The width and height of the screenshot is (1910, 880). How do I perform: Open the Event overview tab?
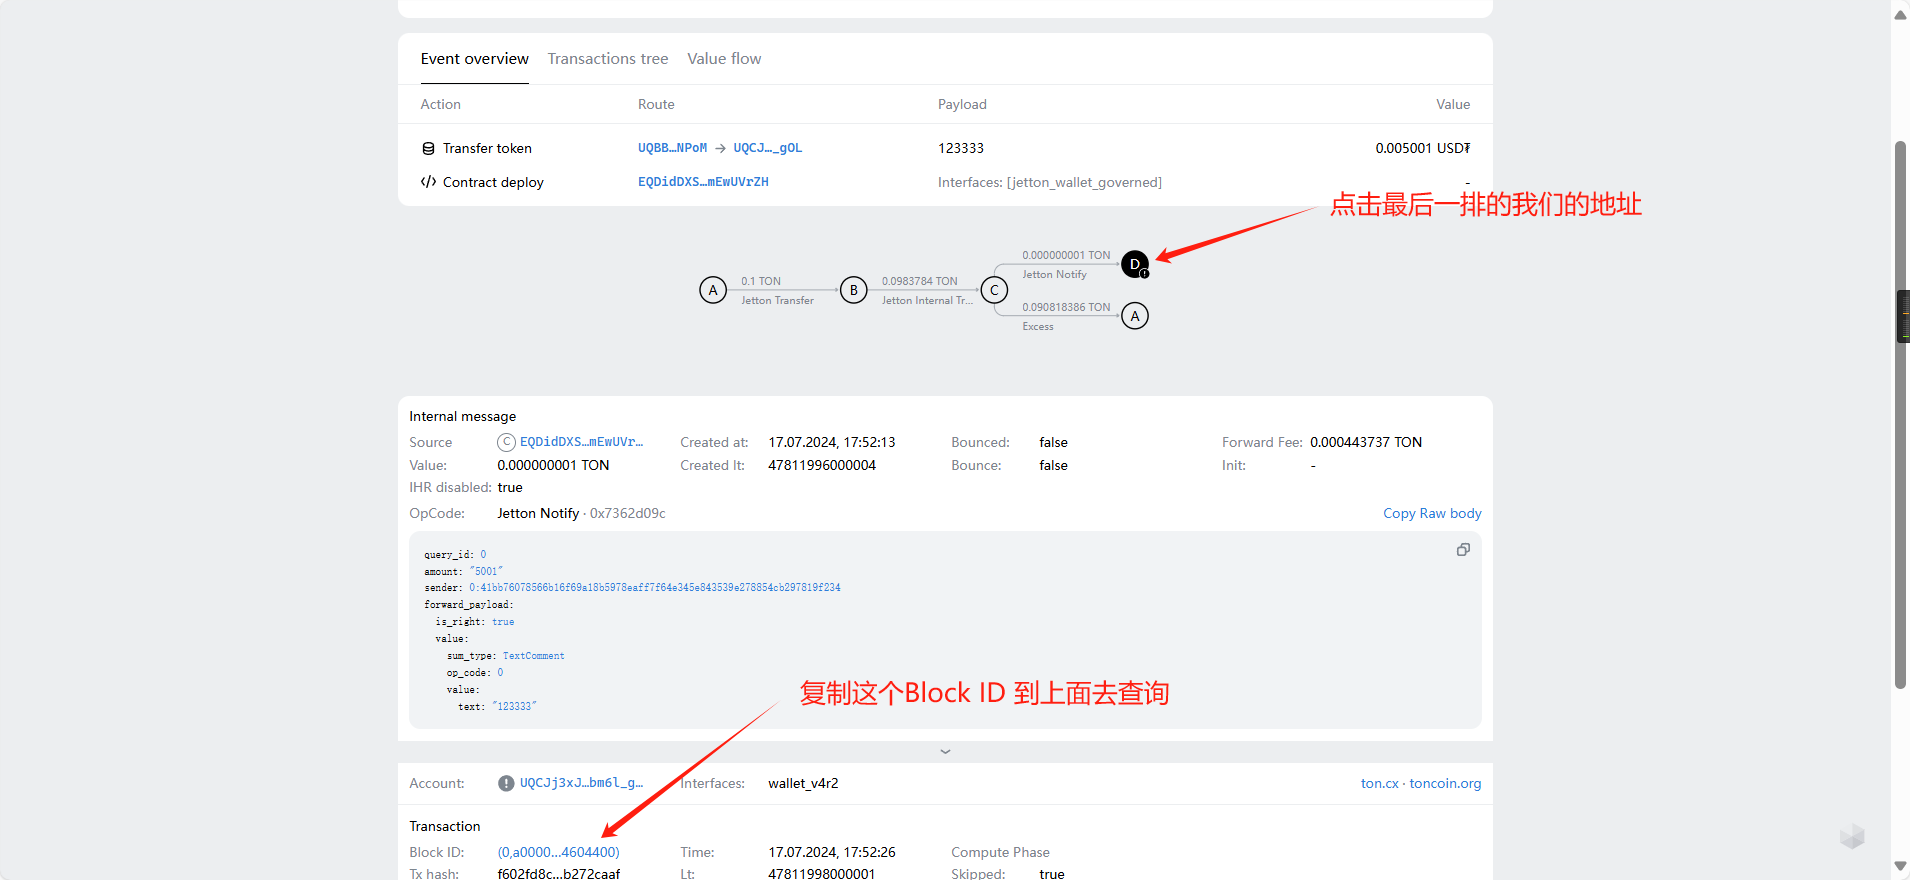point(474,59)
